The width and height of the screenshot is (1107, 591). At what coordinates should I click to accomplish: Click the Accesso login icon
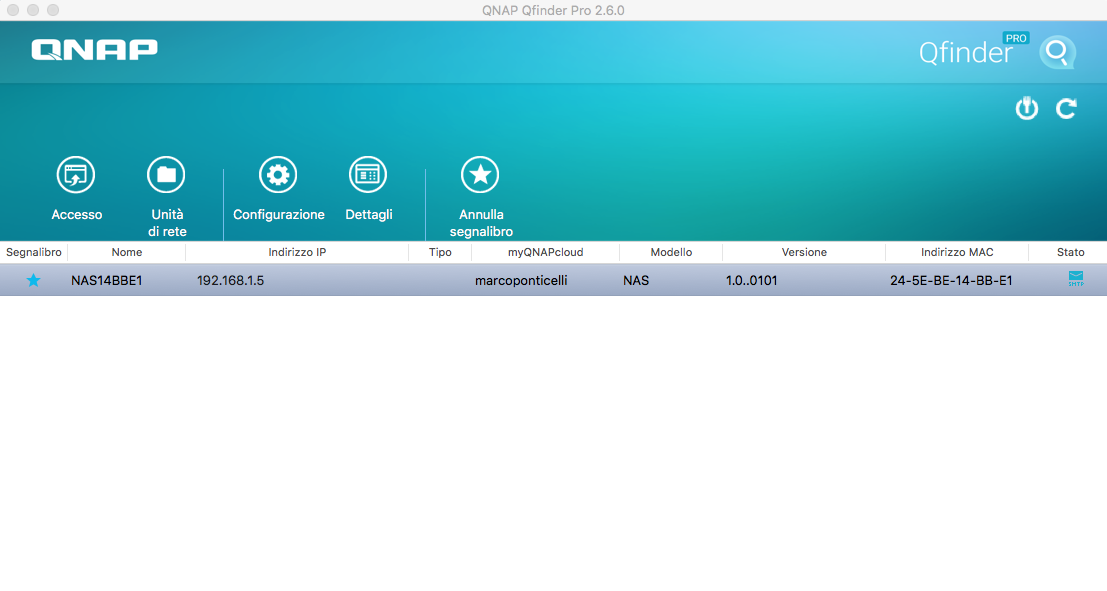[76, 176]
